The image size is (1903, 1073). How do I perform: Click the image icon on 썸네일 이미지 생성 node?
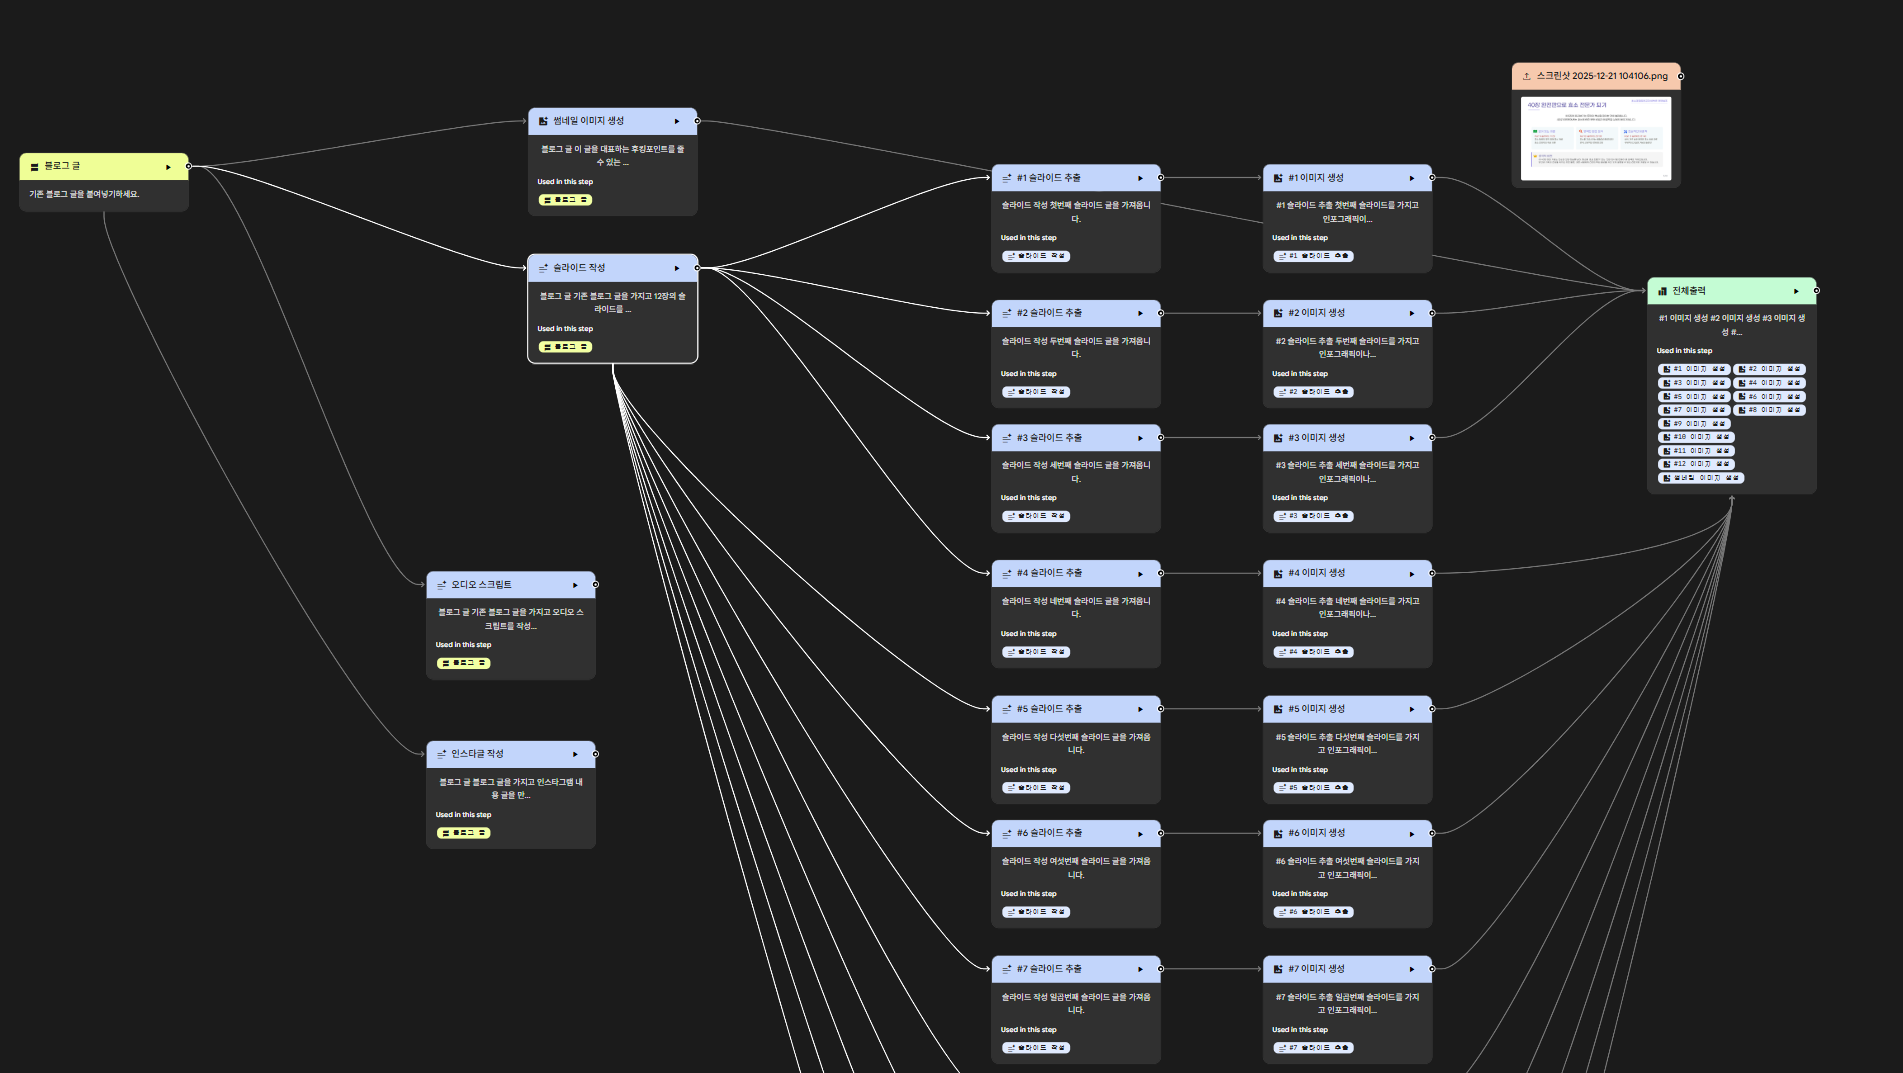pyautogui.click(x=543, y=121)
